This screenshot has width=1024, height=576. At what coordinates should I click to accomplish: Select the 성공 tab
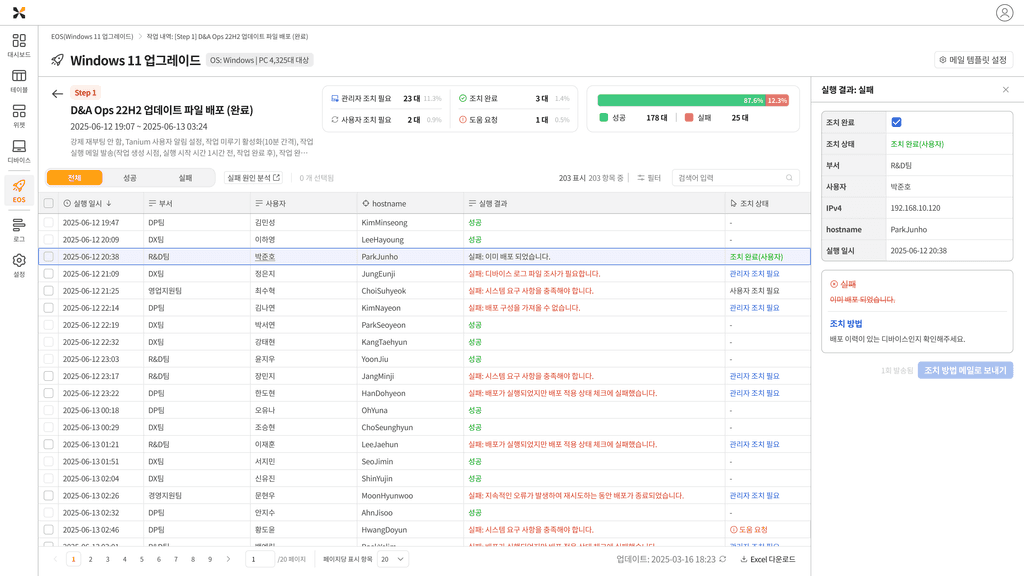pos(130,178)
